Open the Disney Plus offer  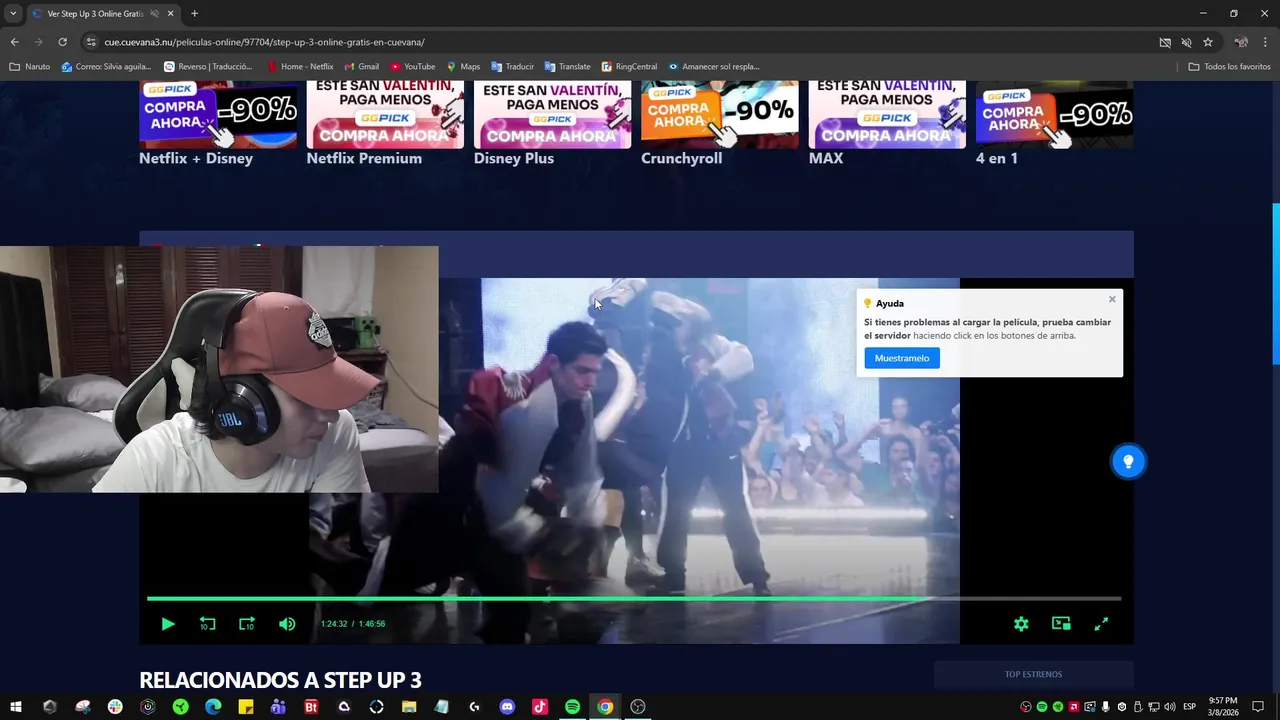[514, 158]
